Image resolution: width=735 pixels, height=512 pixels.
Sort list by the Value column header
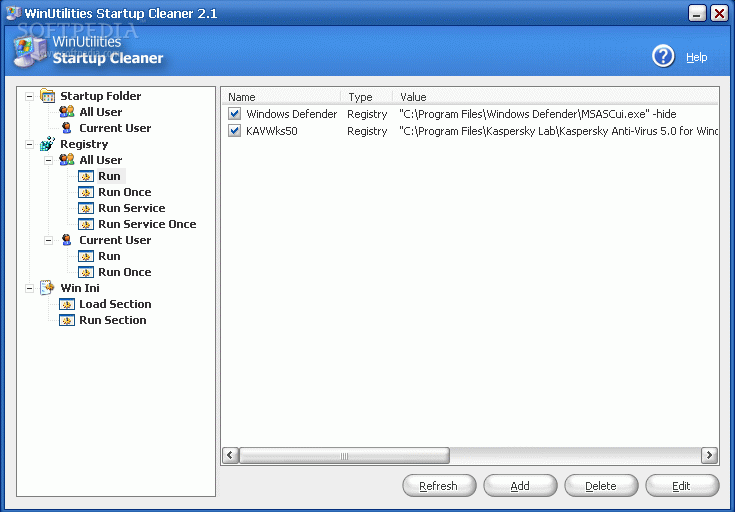[x=555, y=97]
